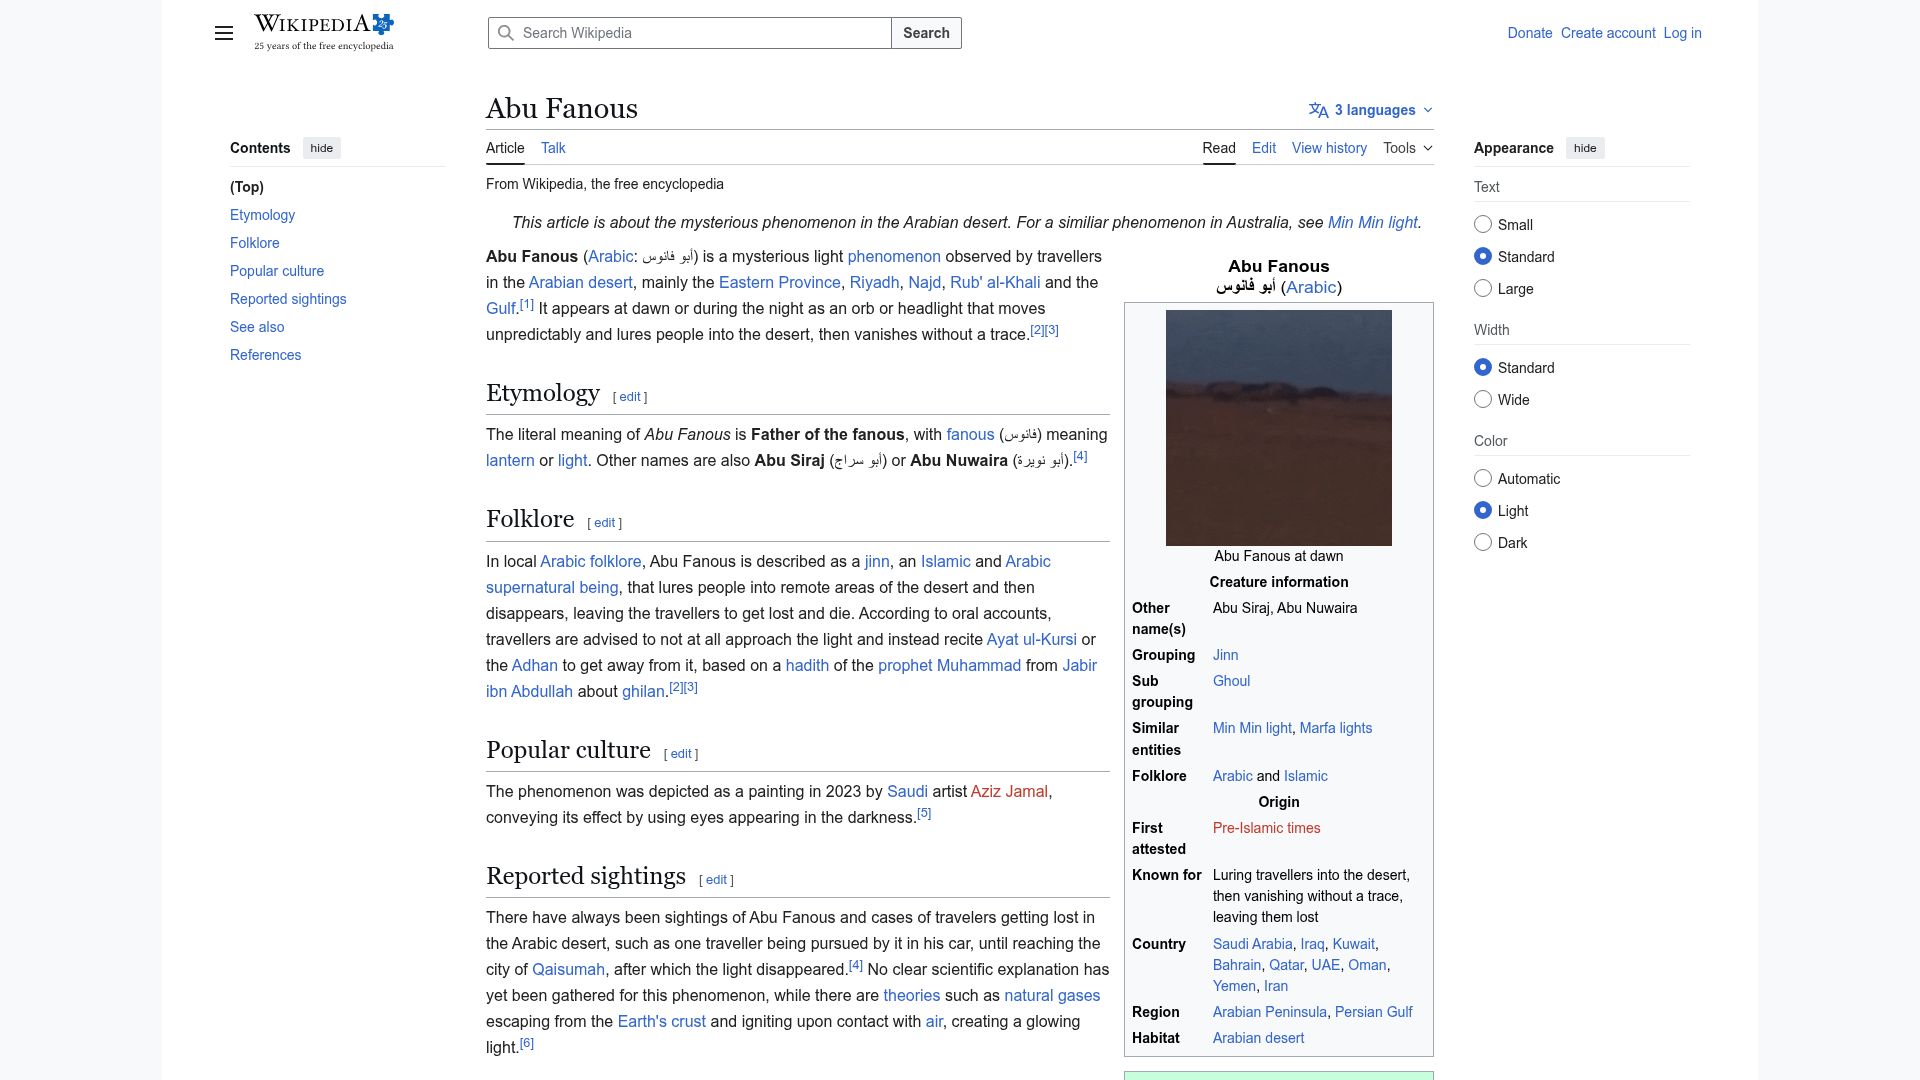
Task: Select Standard width option
Action: point(1483,368)
